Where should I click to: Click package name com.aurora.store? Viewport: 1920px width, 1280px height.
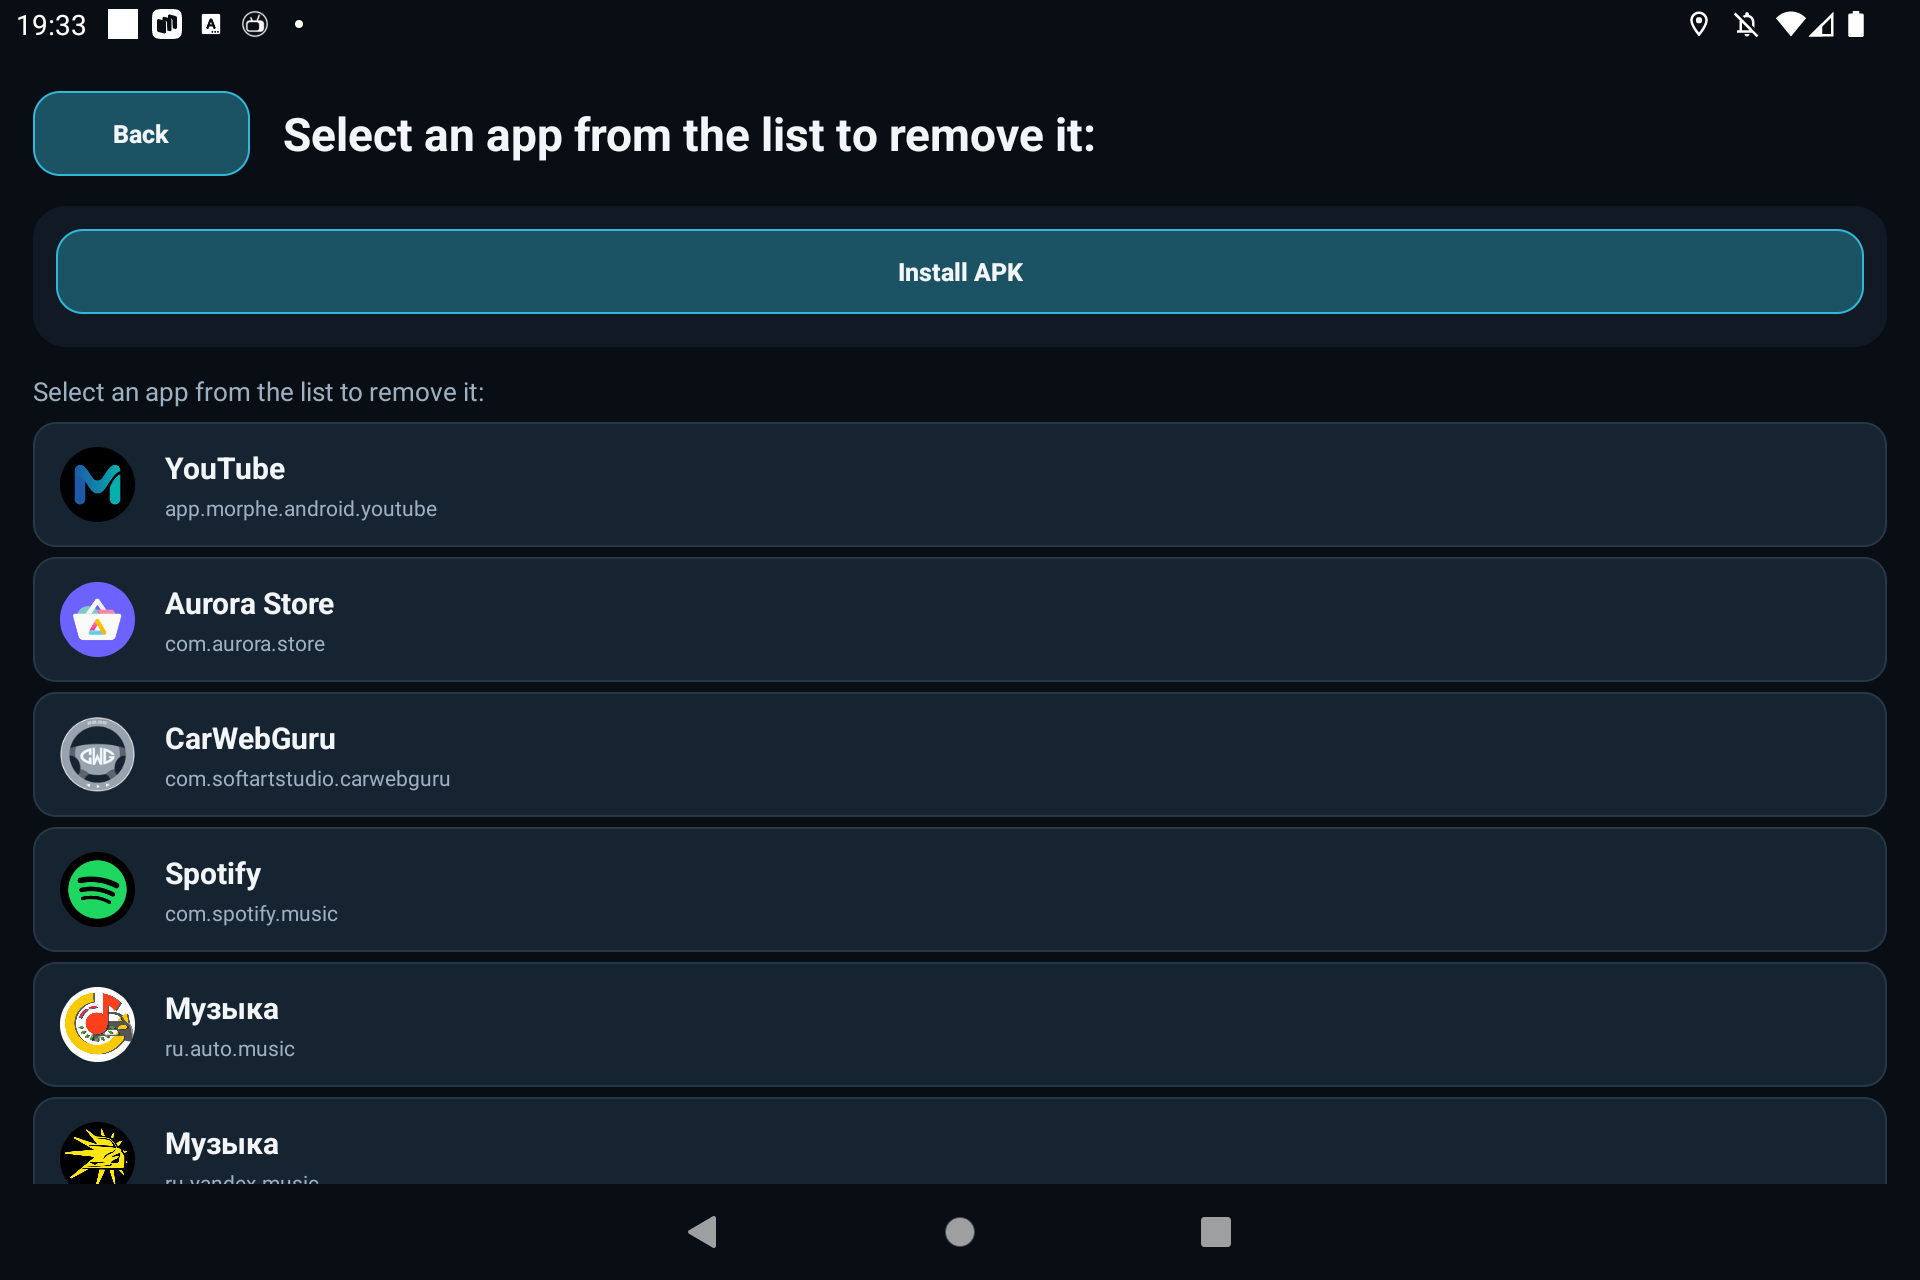(245, 644)
